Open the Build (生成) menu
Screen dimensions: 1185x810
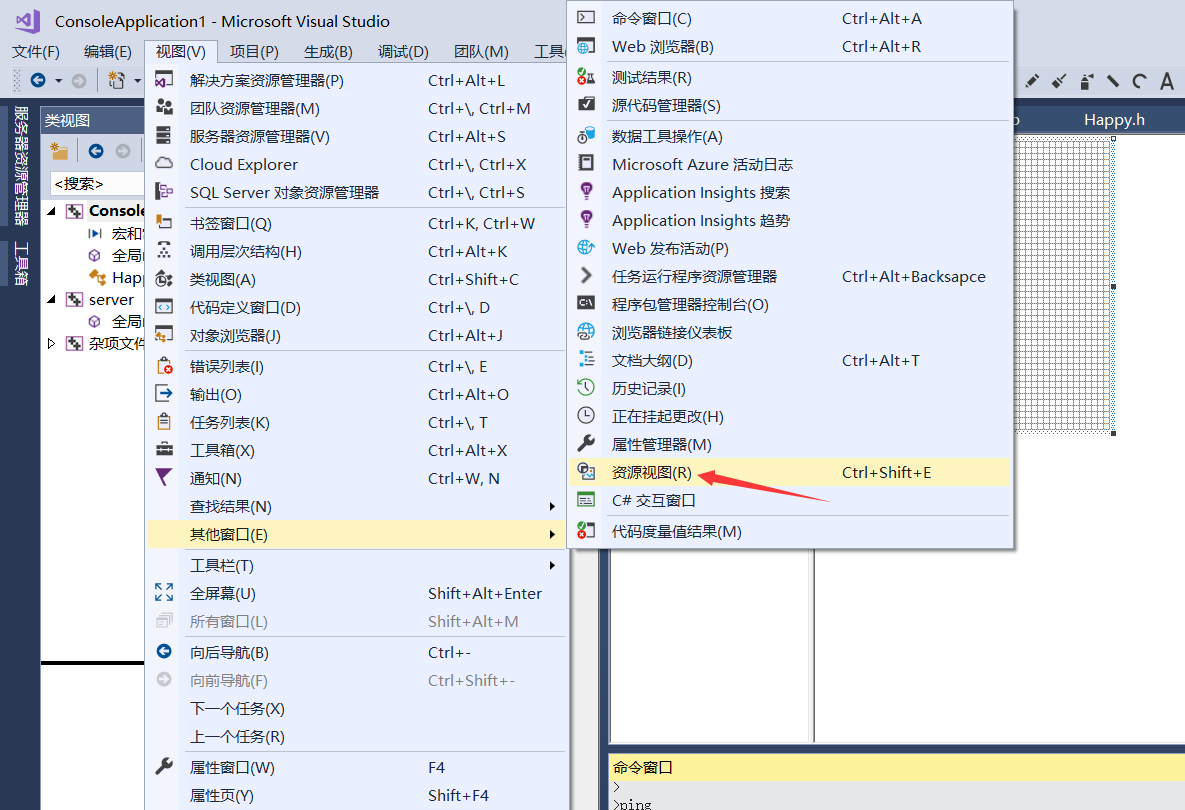click(328, 51)
